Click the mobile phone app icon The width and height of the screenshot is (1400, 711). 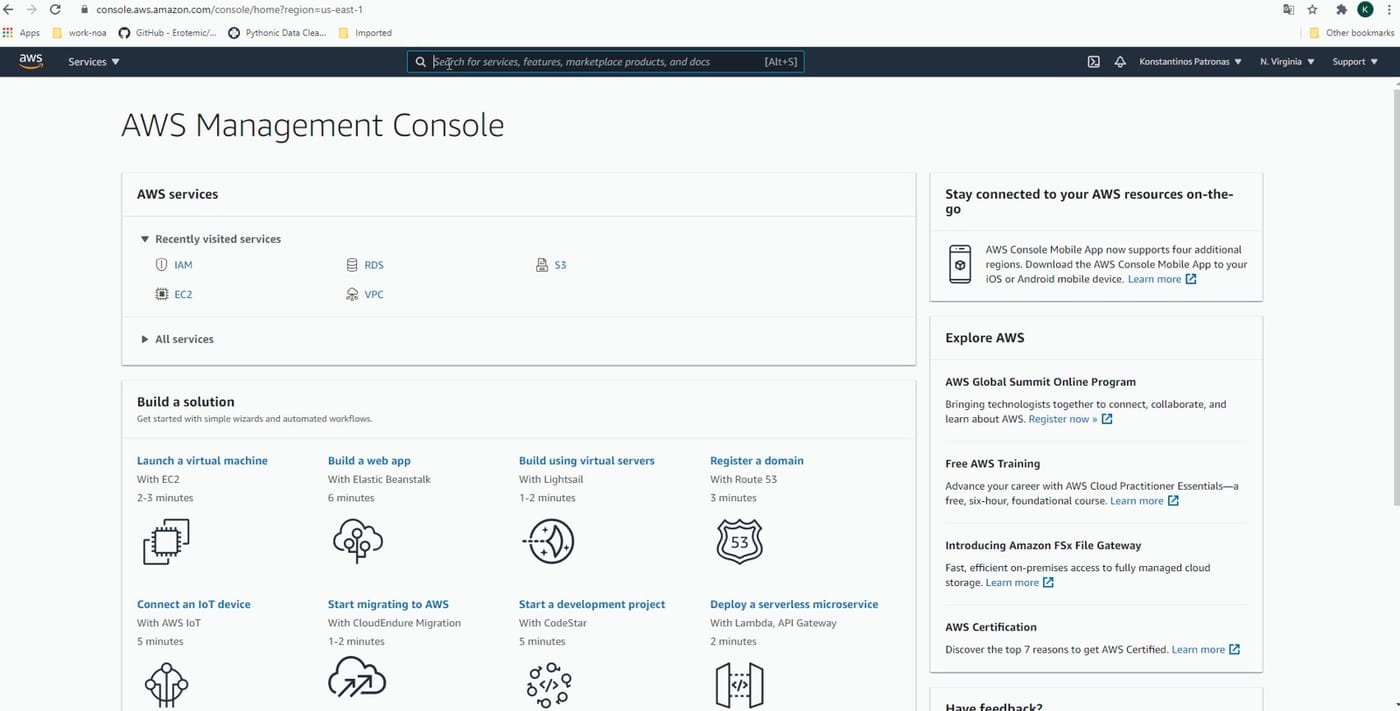(960, 264)
